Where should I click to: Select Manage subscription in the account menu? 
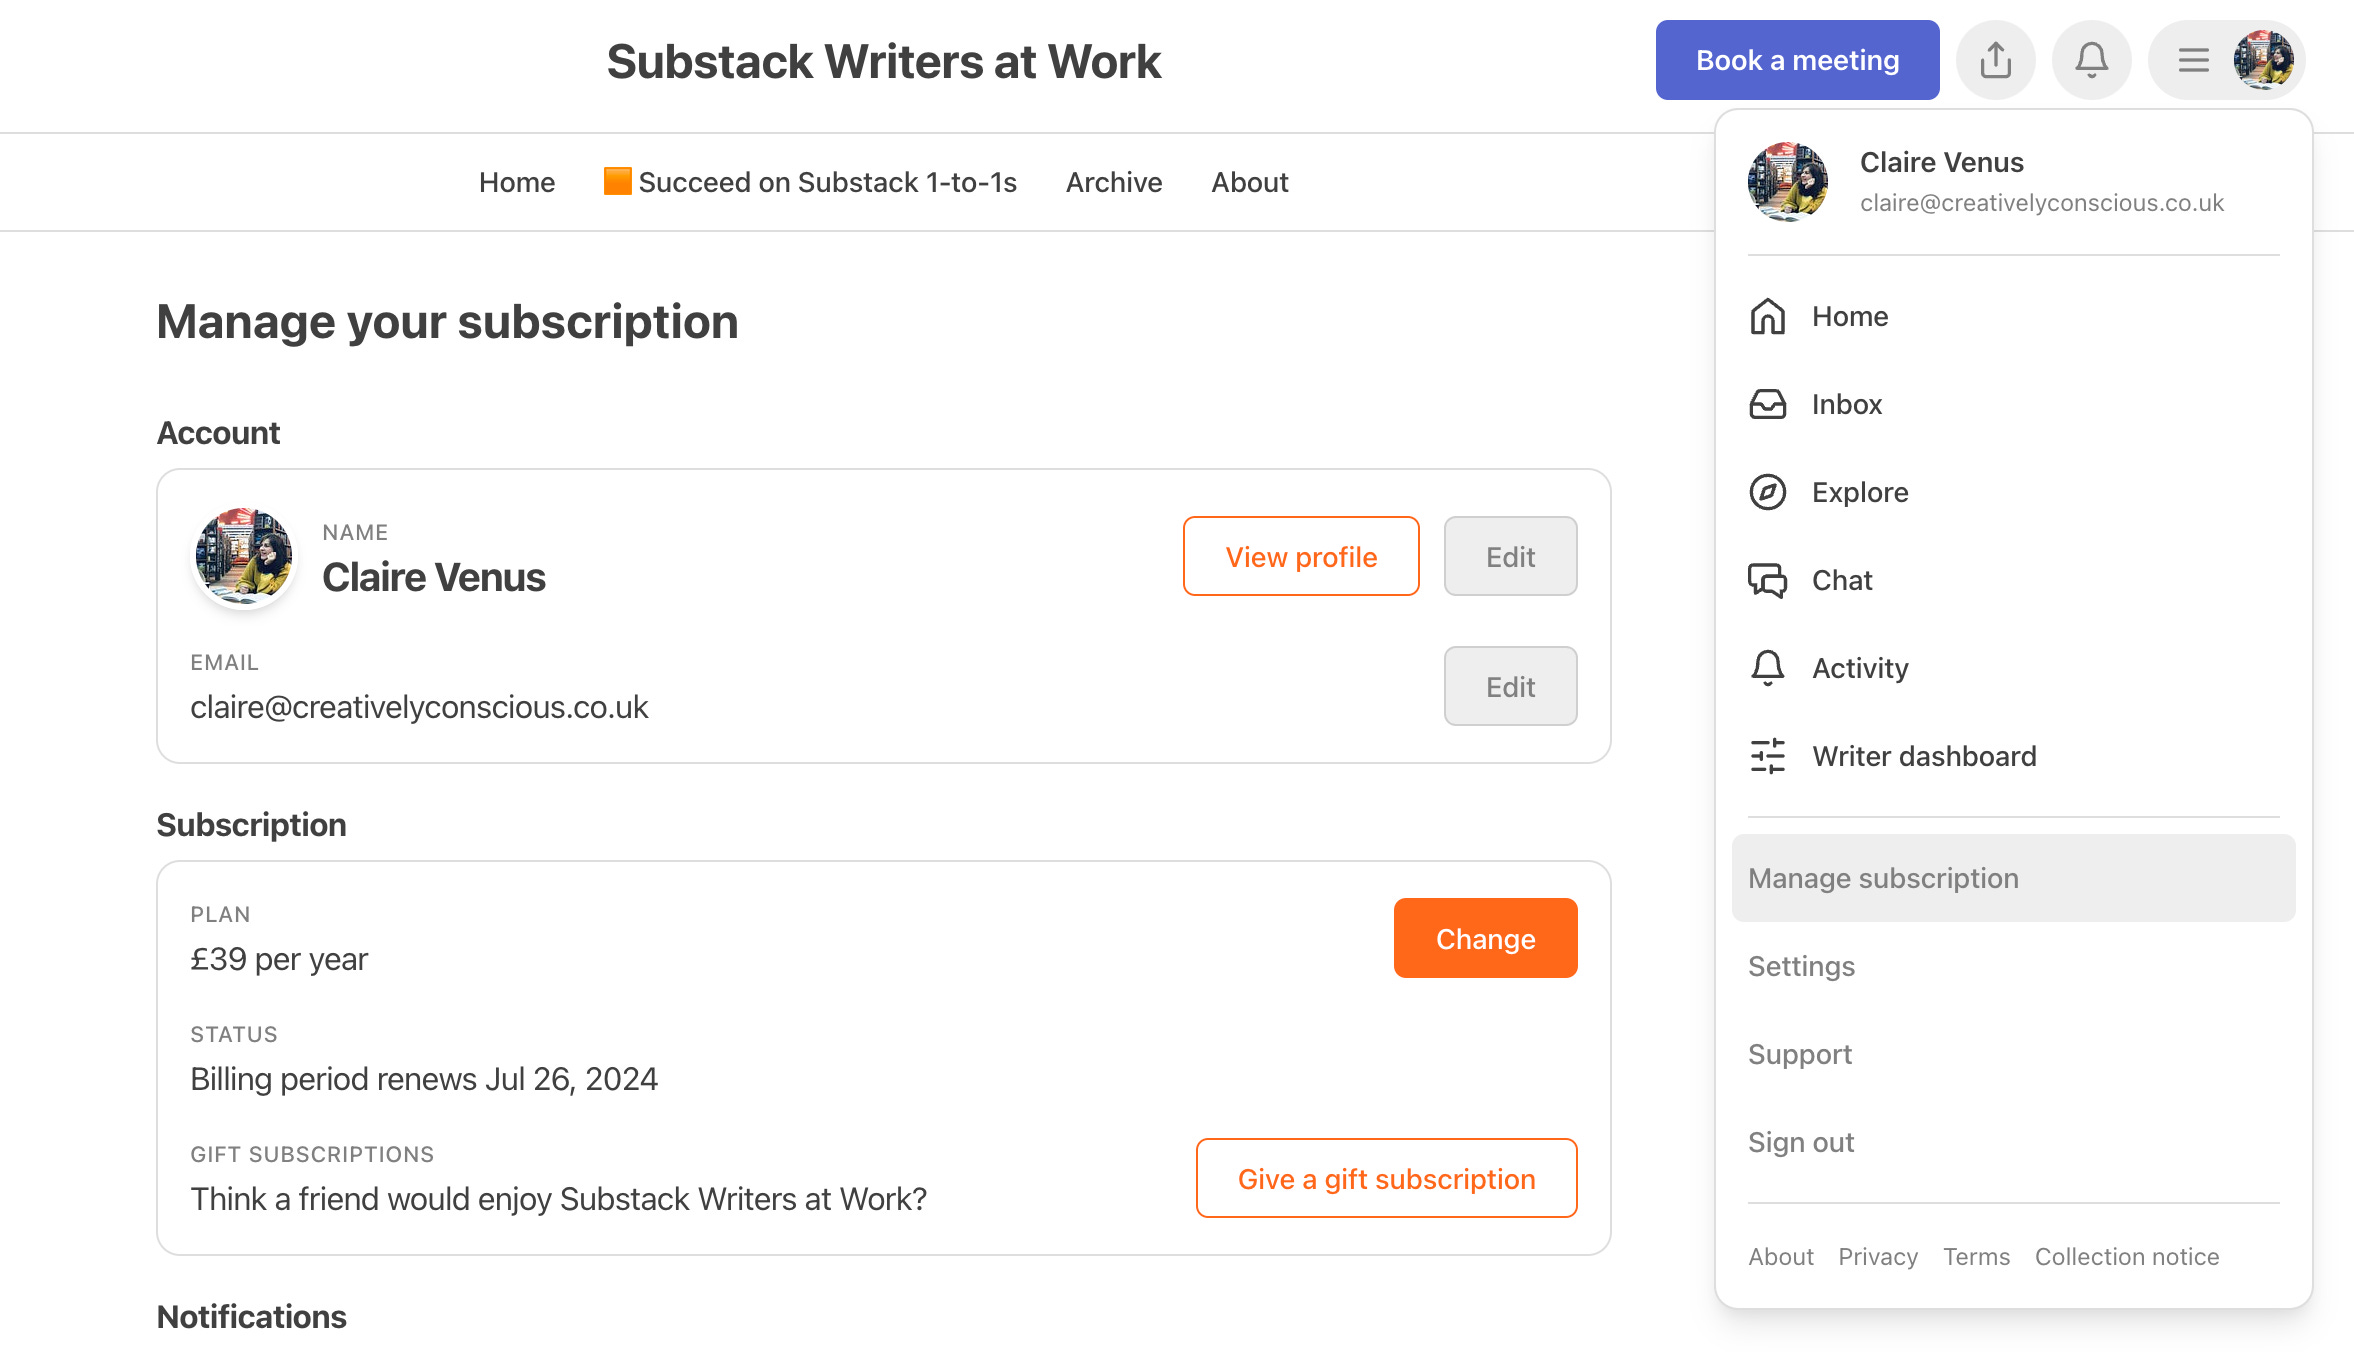(1882, 878)
